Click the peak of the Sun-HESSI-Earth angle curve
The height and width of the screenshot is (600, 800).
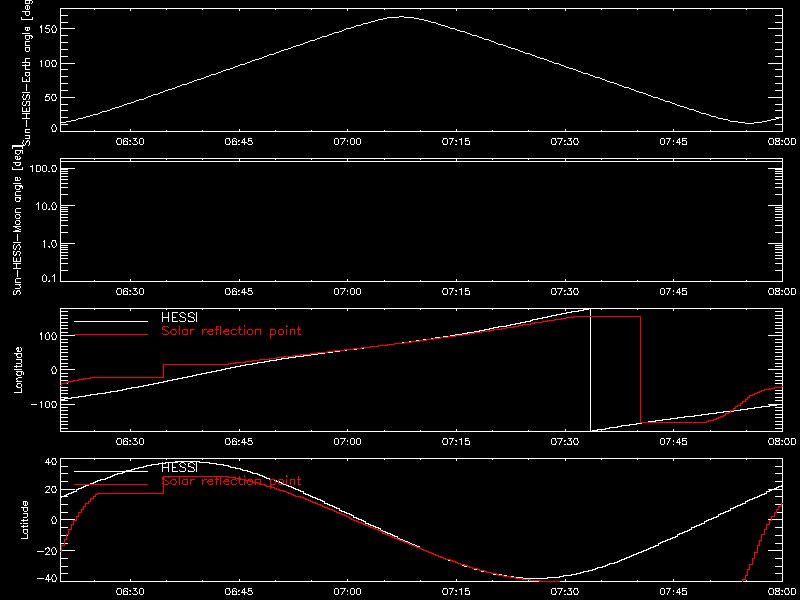point(400,17)
